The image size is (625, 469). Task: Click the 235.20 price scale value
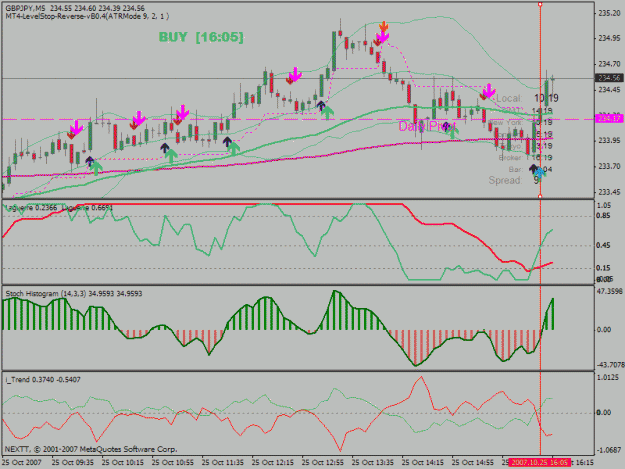click(x=609, y=13)
